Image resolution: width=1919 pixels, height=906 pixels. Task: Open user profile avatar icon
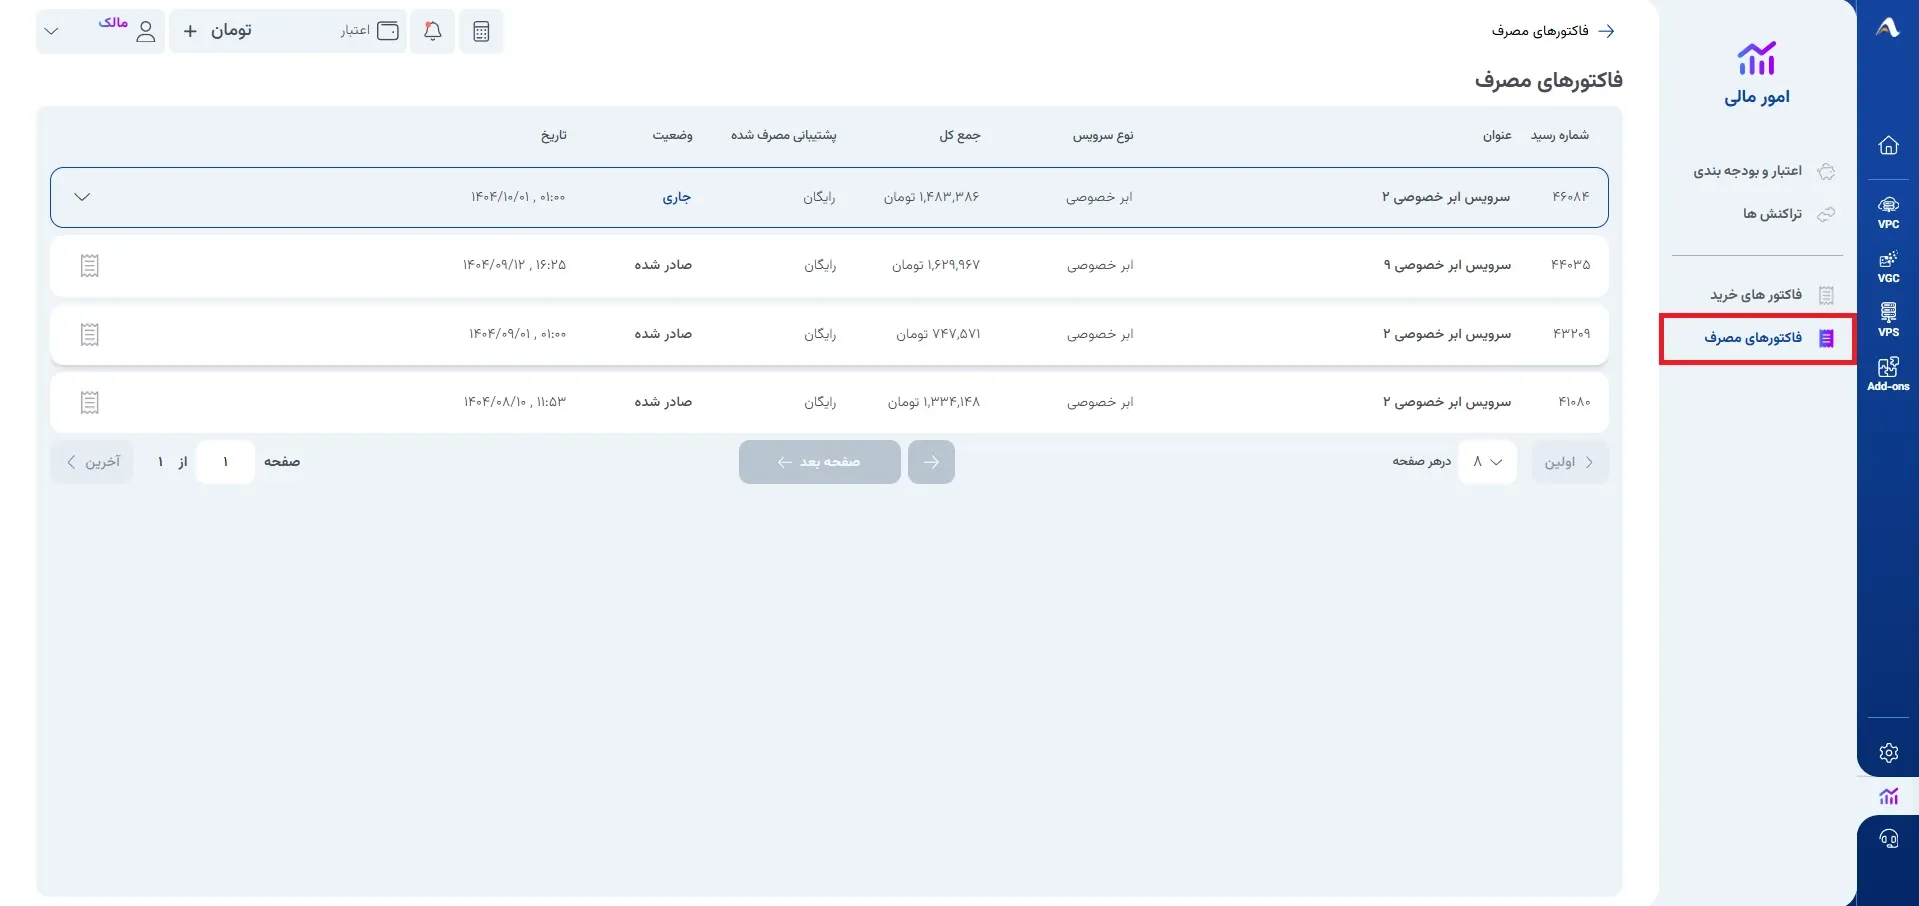click(146, 31)
